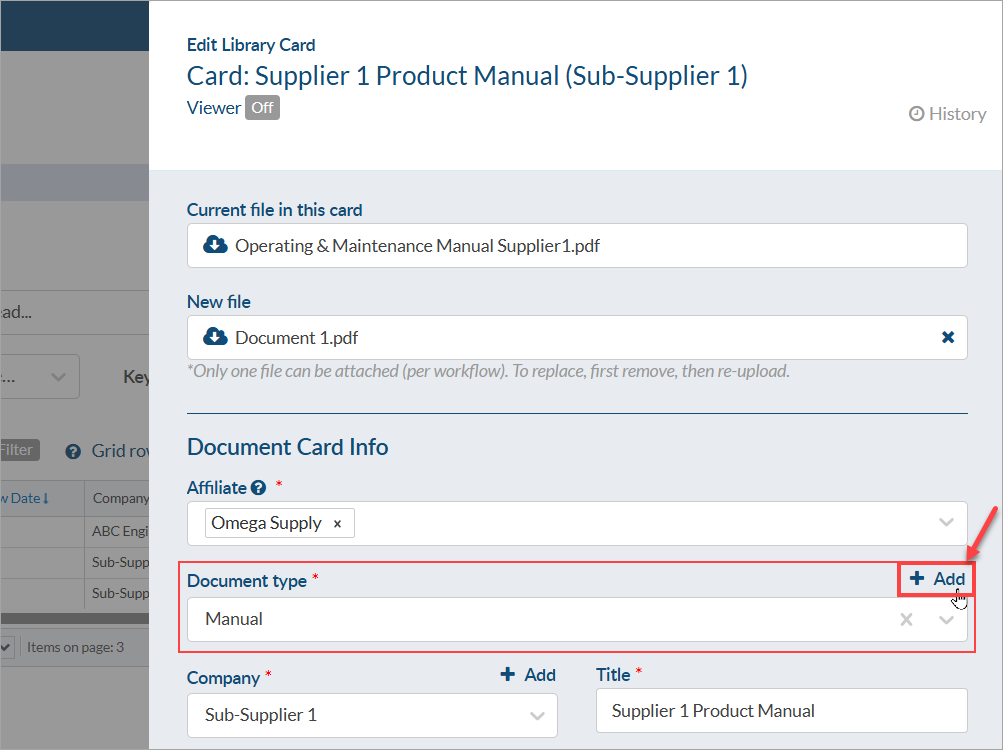Open the card History

click(947, 114)
